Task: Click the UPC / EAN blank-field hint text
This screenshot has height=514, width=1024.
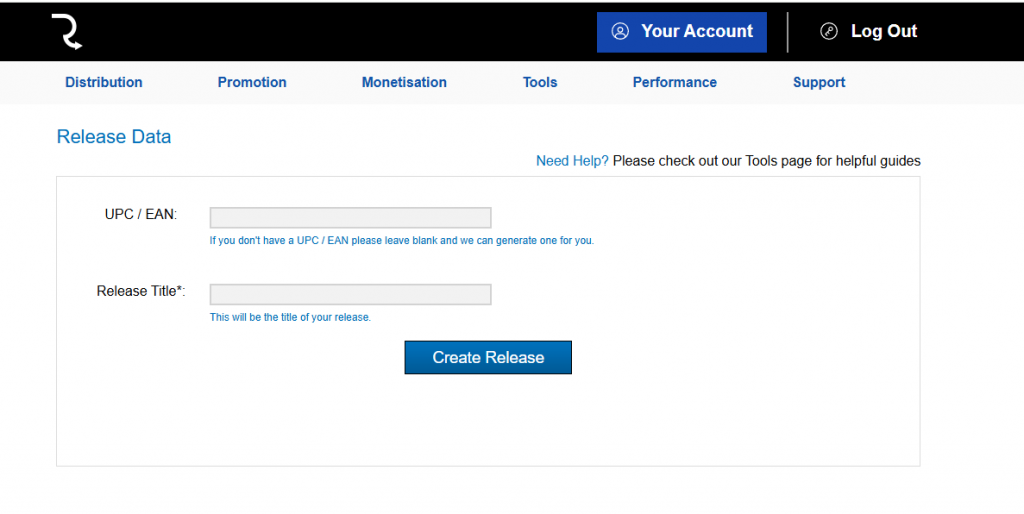Action: pyautogui.click(x=401, y=241)
